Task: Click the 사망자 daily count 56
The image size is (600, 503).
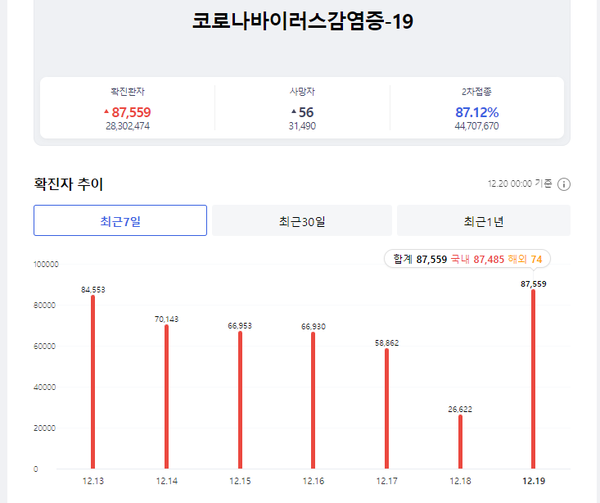Action: tap(306, 112)
